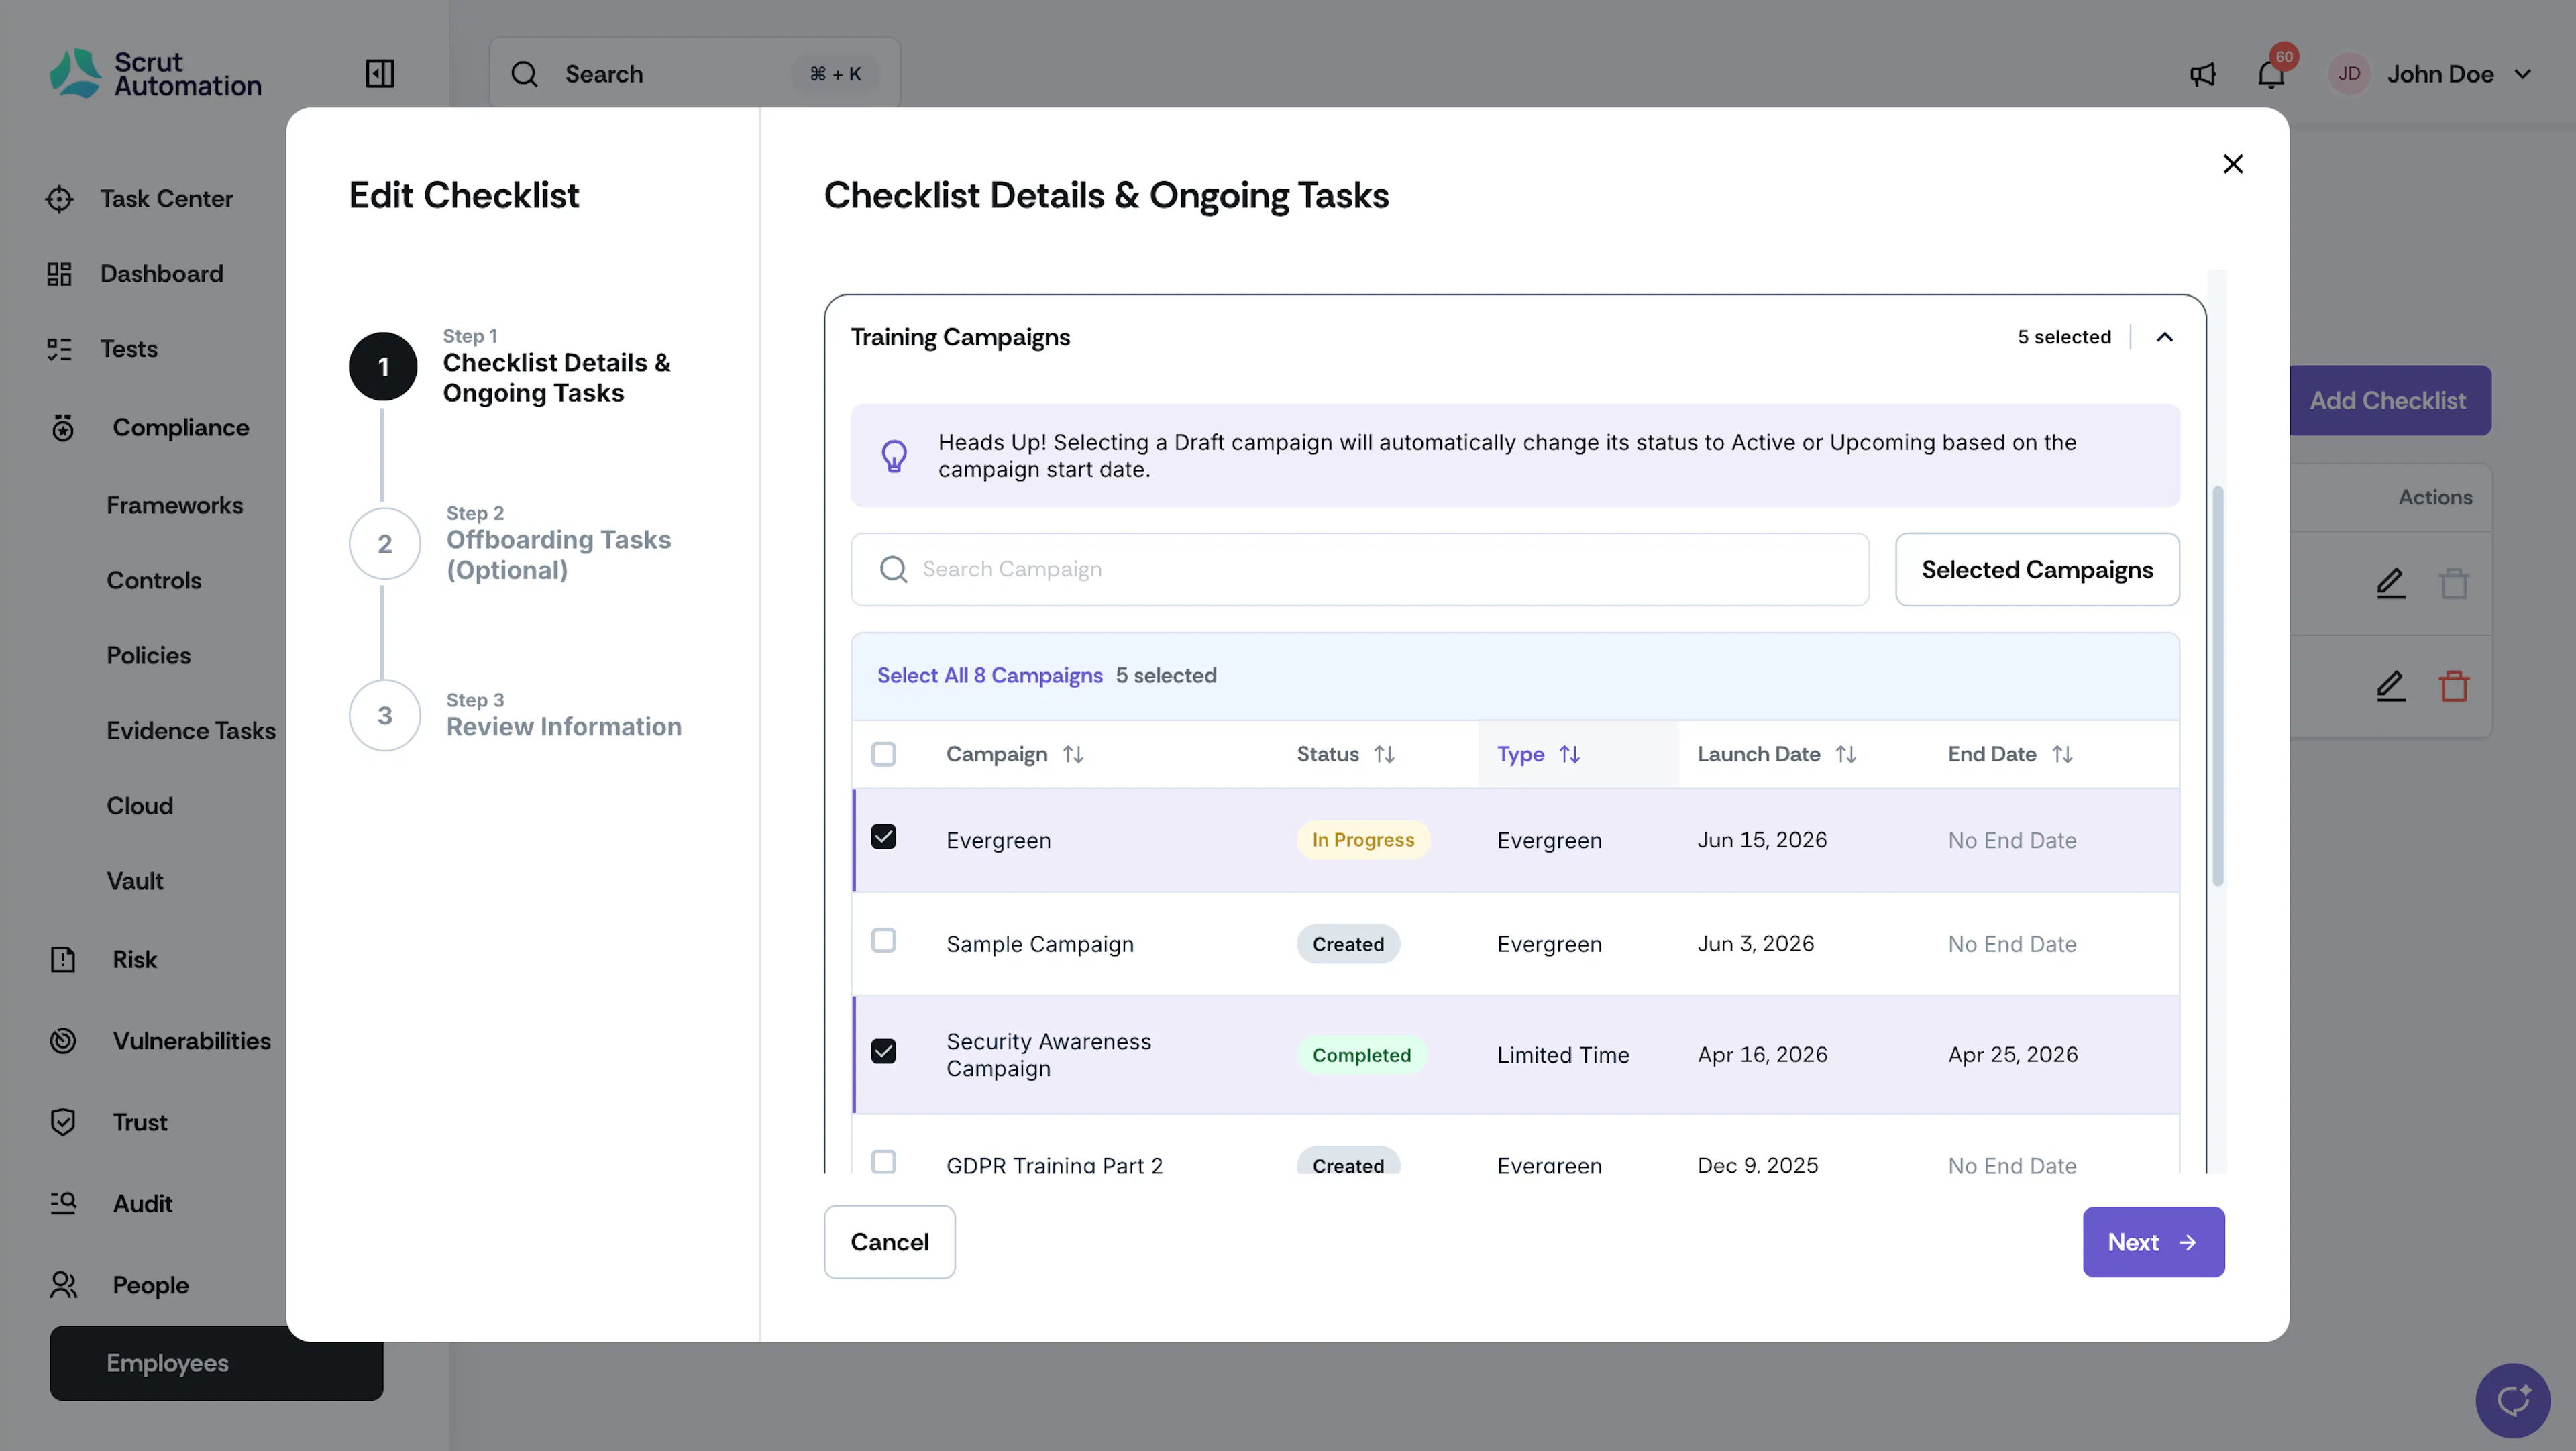Go to Step 3 Review Information
2576x1451 pixels.
click(516, 716)
